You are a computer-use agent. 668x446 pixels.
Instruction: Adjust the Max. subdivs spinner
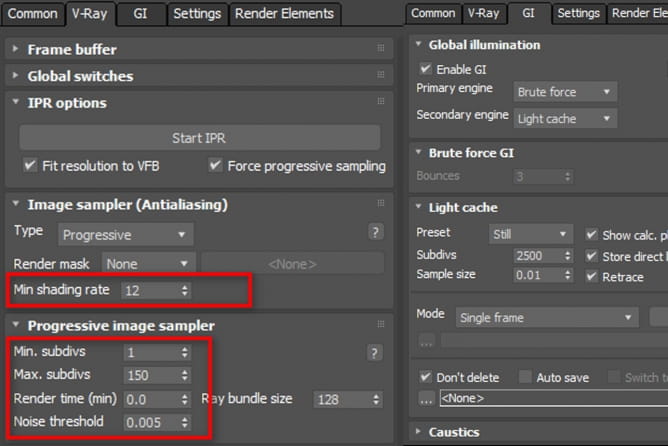click(184, 375)
